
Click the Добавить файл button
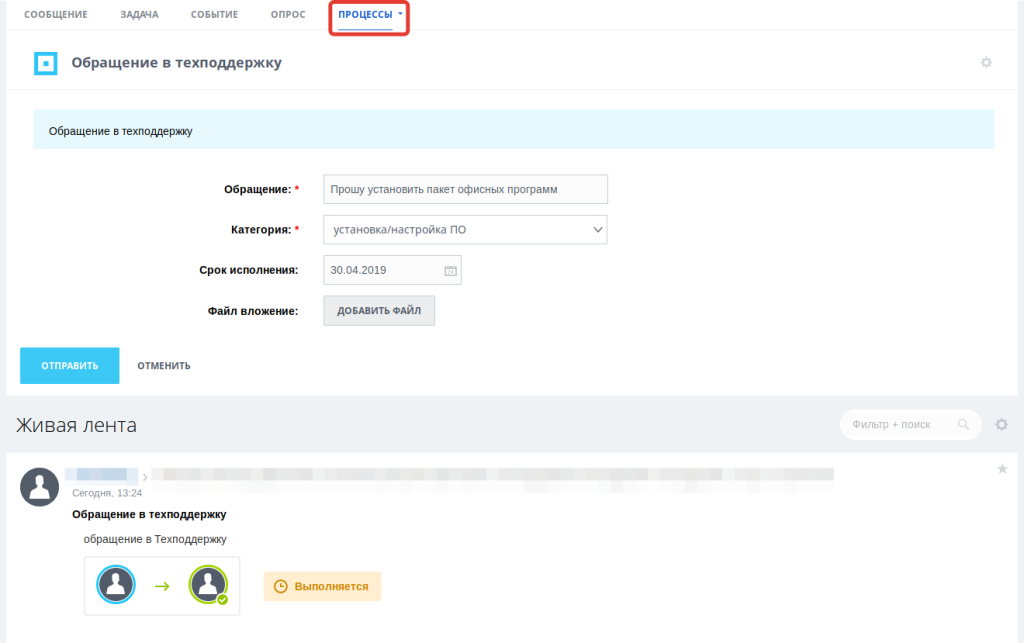tap(379, 311)
